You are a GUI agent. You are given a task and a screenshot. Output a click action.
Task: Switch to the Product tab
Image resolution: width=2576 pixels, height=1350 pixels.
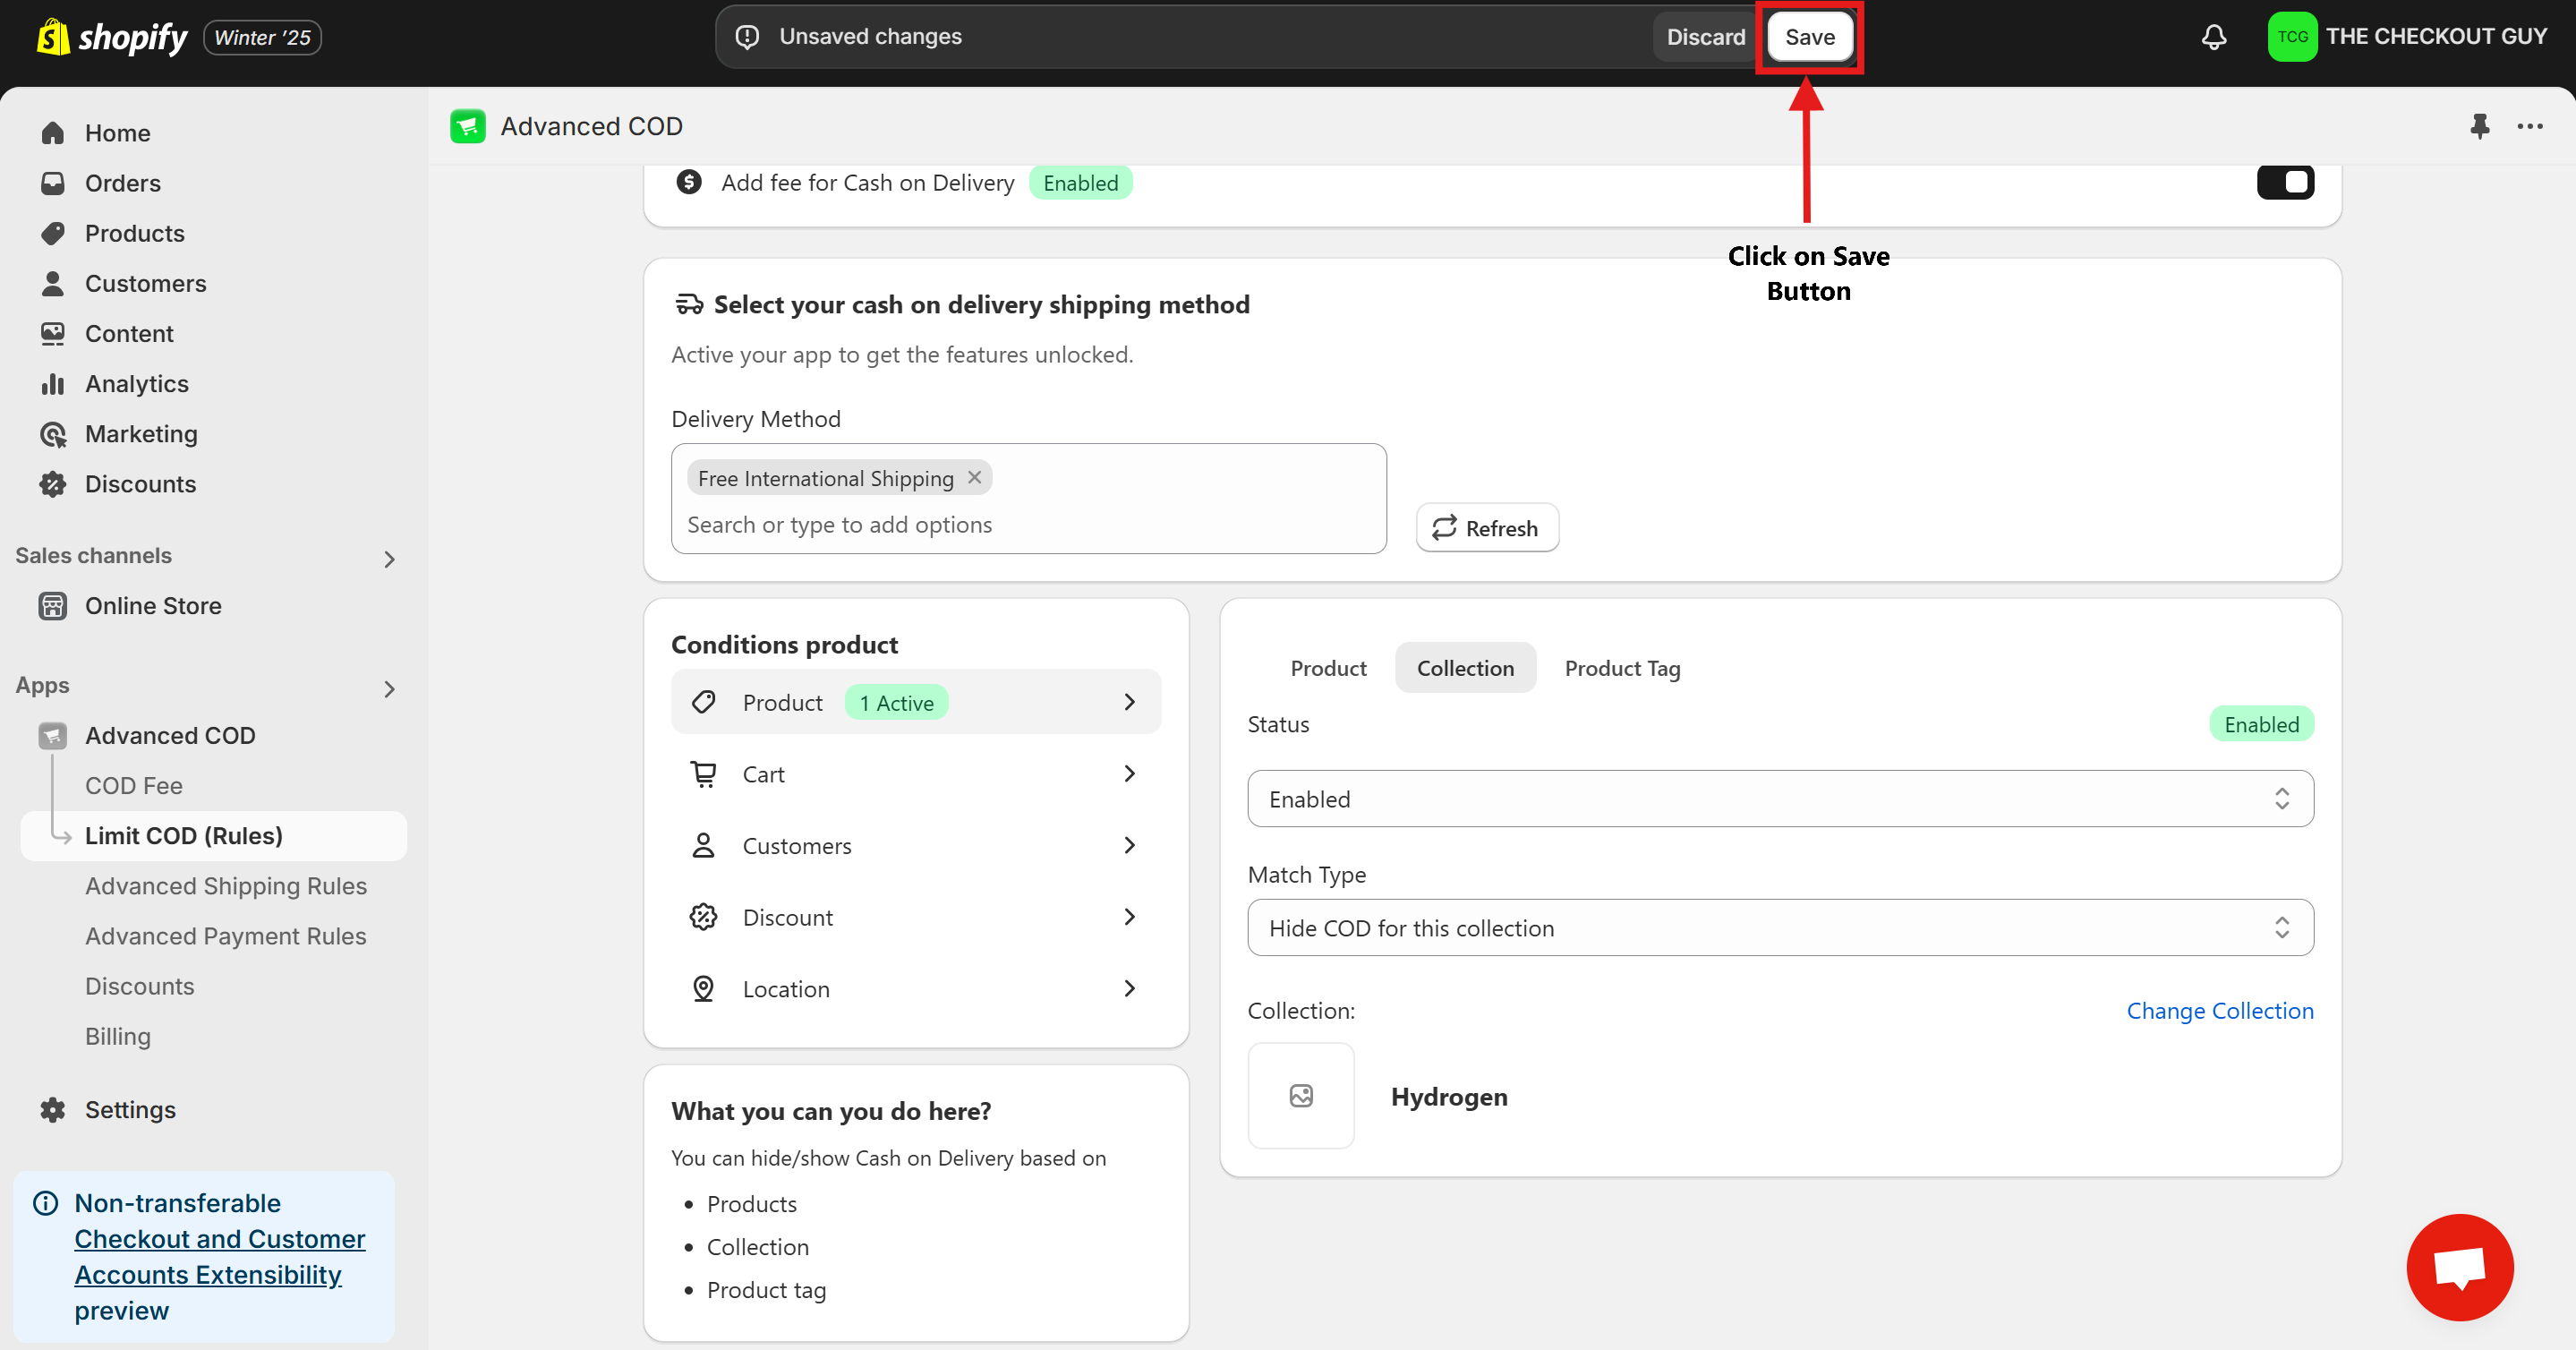pyautogui.click(x=1328, y=668)
